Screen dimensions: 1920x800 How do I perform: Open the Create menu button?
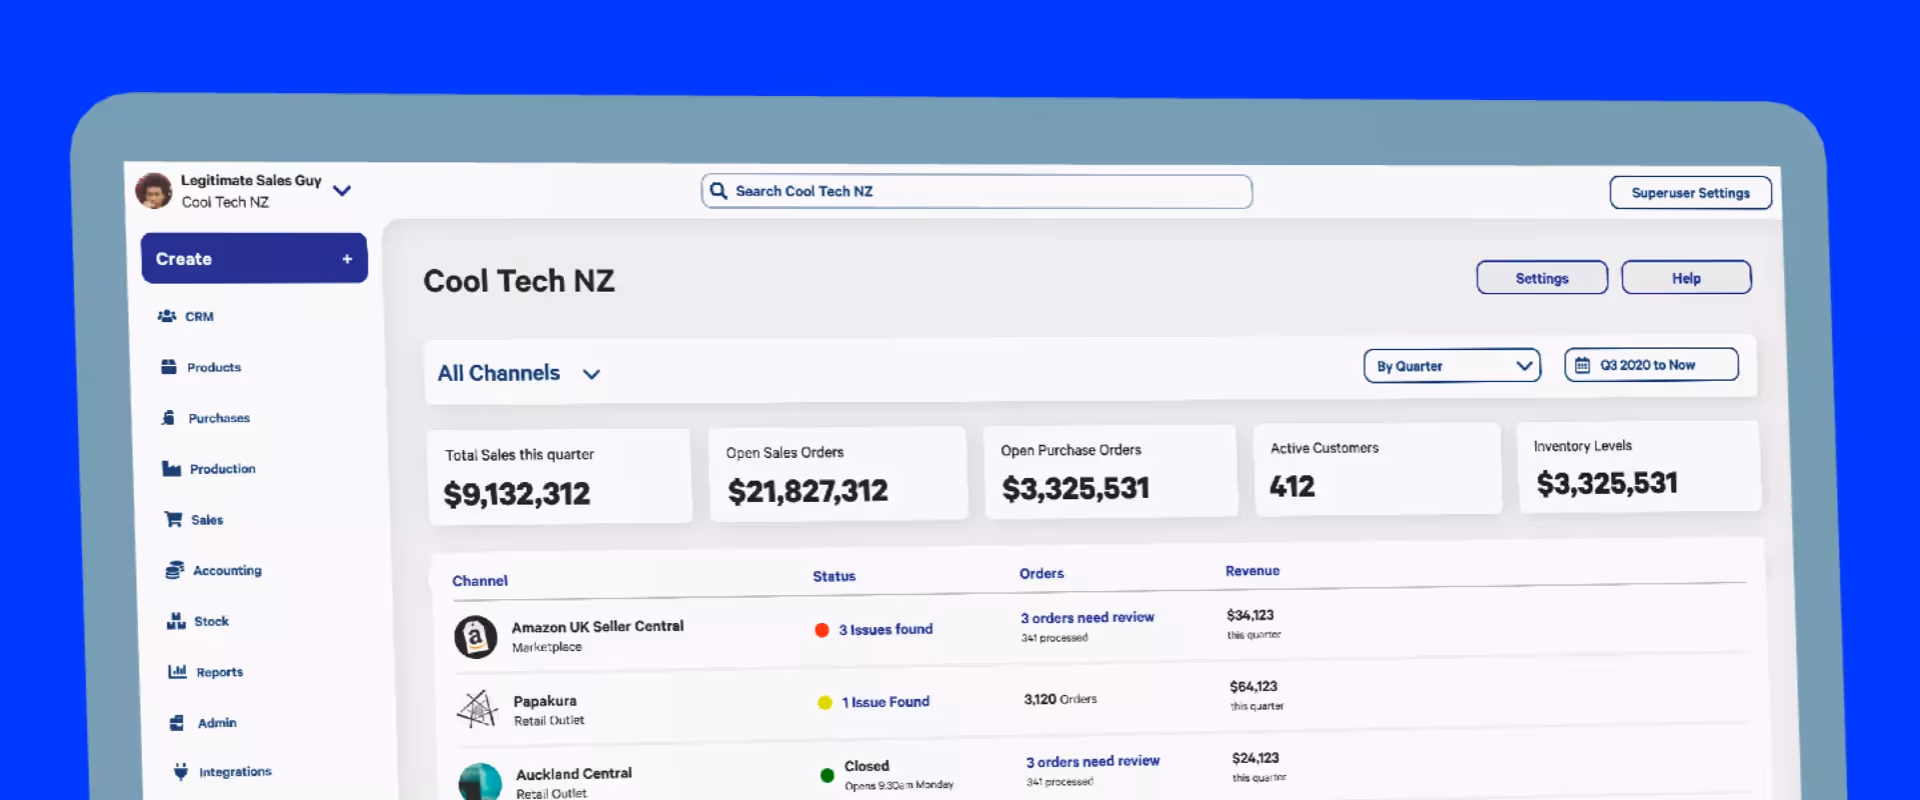click(254, 258)
